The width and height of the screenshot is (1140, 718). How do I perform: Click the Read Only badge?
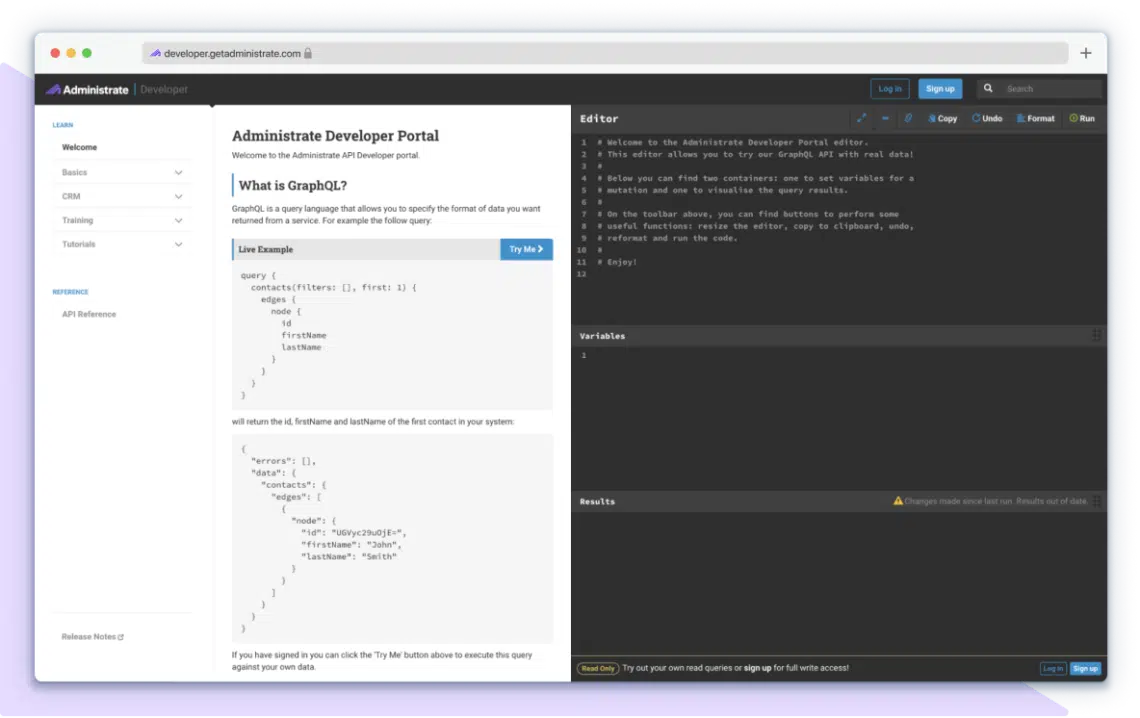(598, 669)
